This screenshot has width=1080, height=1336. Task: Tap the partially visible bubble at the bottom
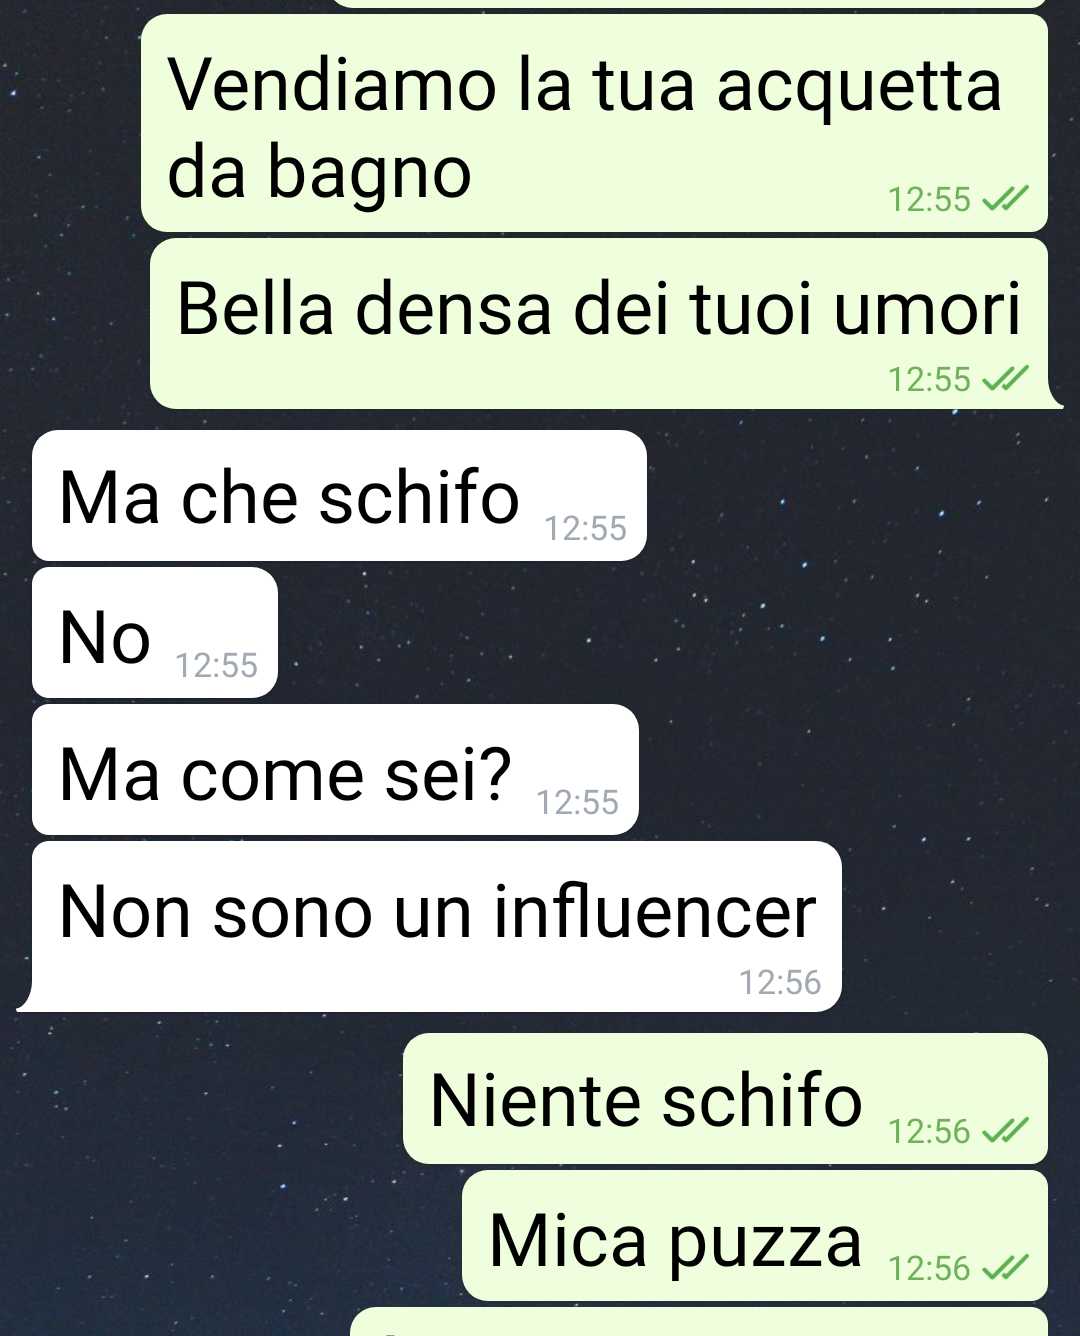click(699, 1322)
